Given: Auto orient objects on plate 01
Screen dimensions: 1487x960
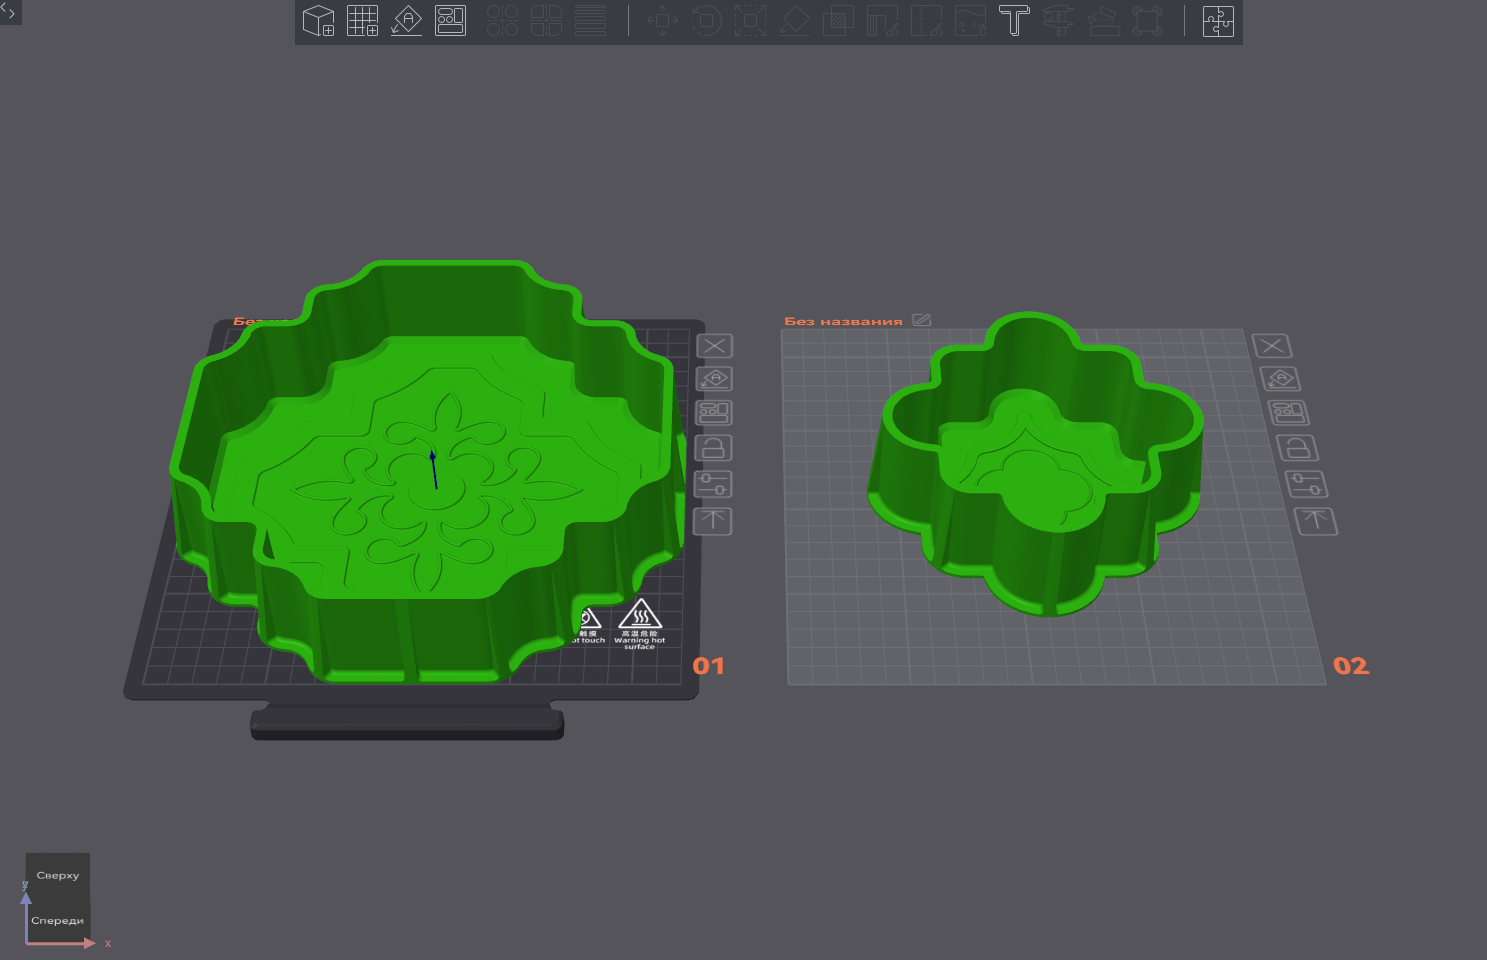Looking at the screenshot, I should tap(714, 379).
